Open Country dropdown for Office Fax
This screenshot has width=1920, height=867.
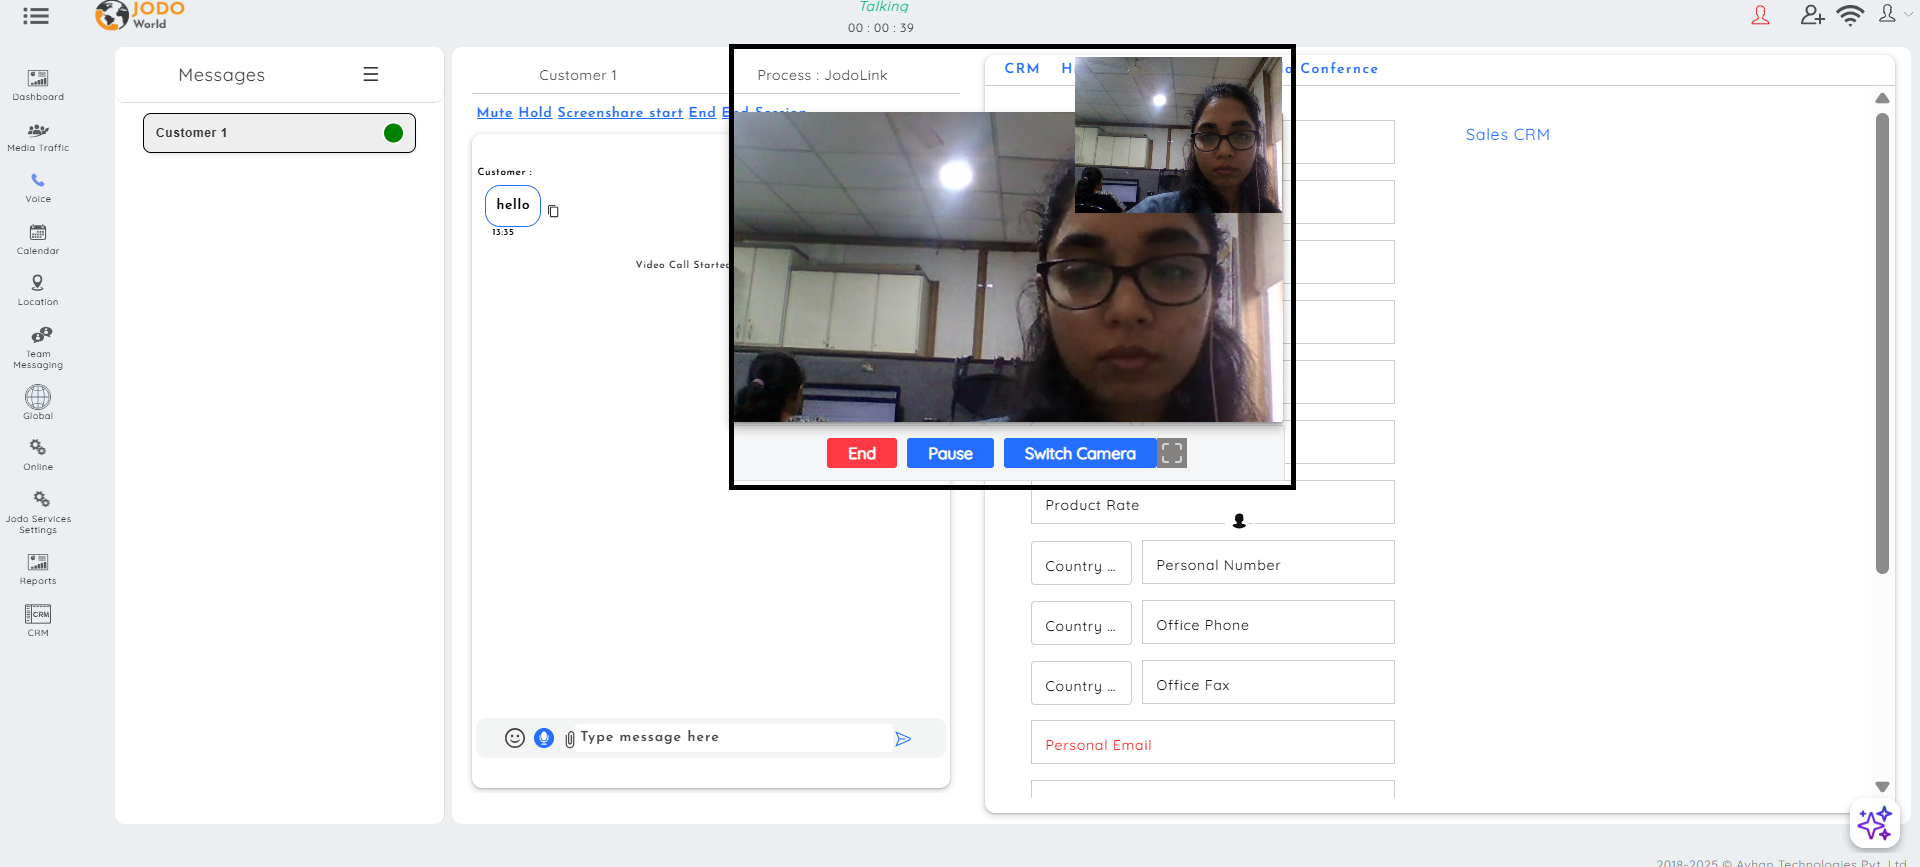(1081, 683)
